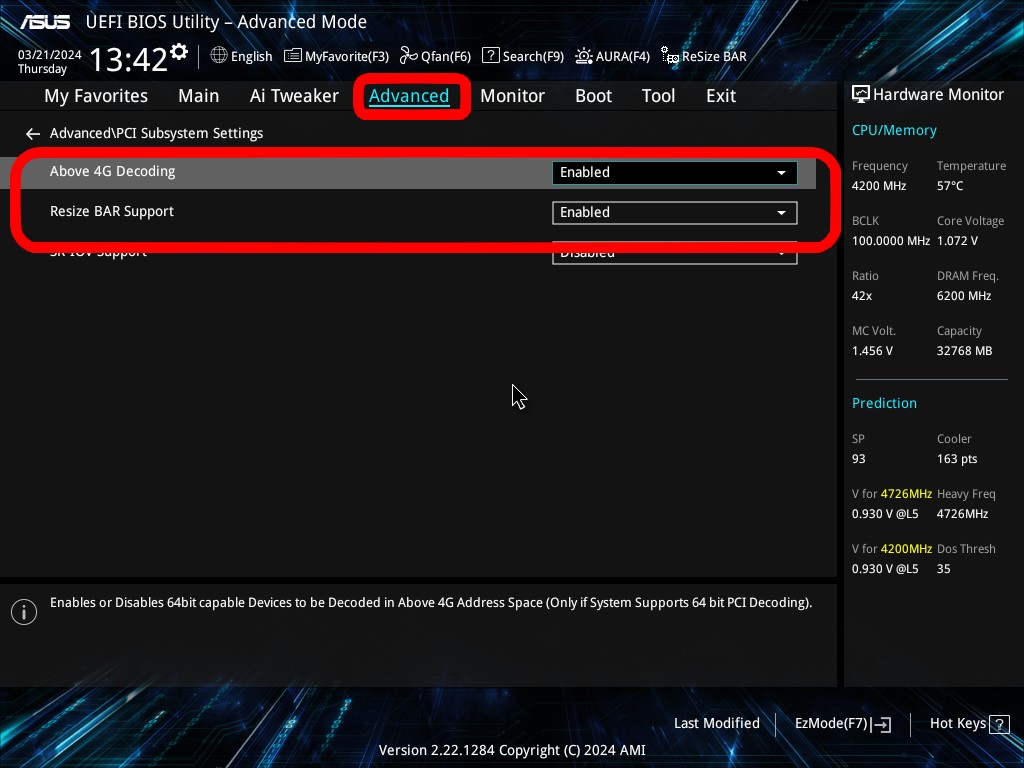
Task: Click Last Modified
Action: coord(716,724)
